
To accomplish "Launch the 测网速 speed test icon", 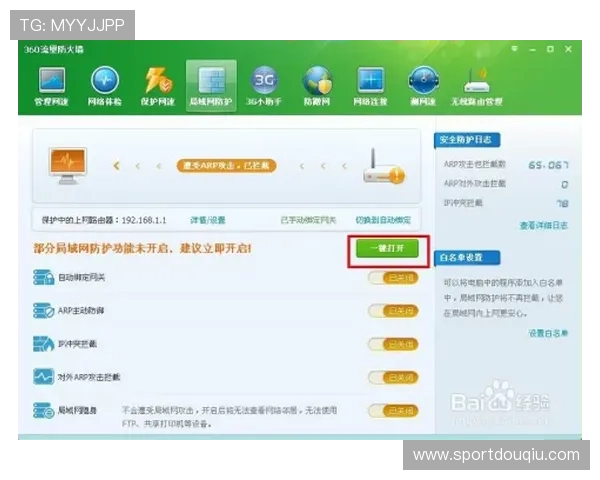I will pos(423,86).
